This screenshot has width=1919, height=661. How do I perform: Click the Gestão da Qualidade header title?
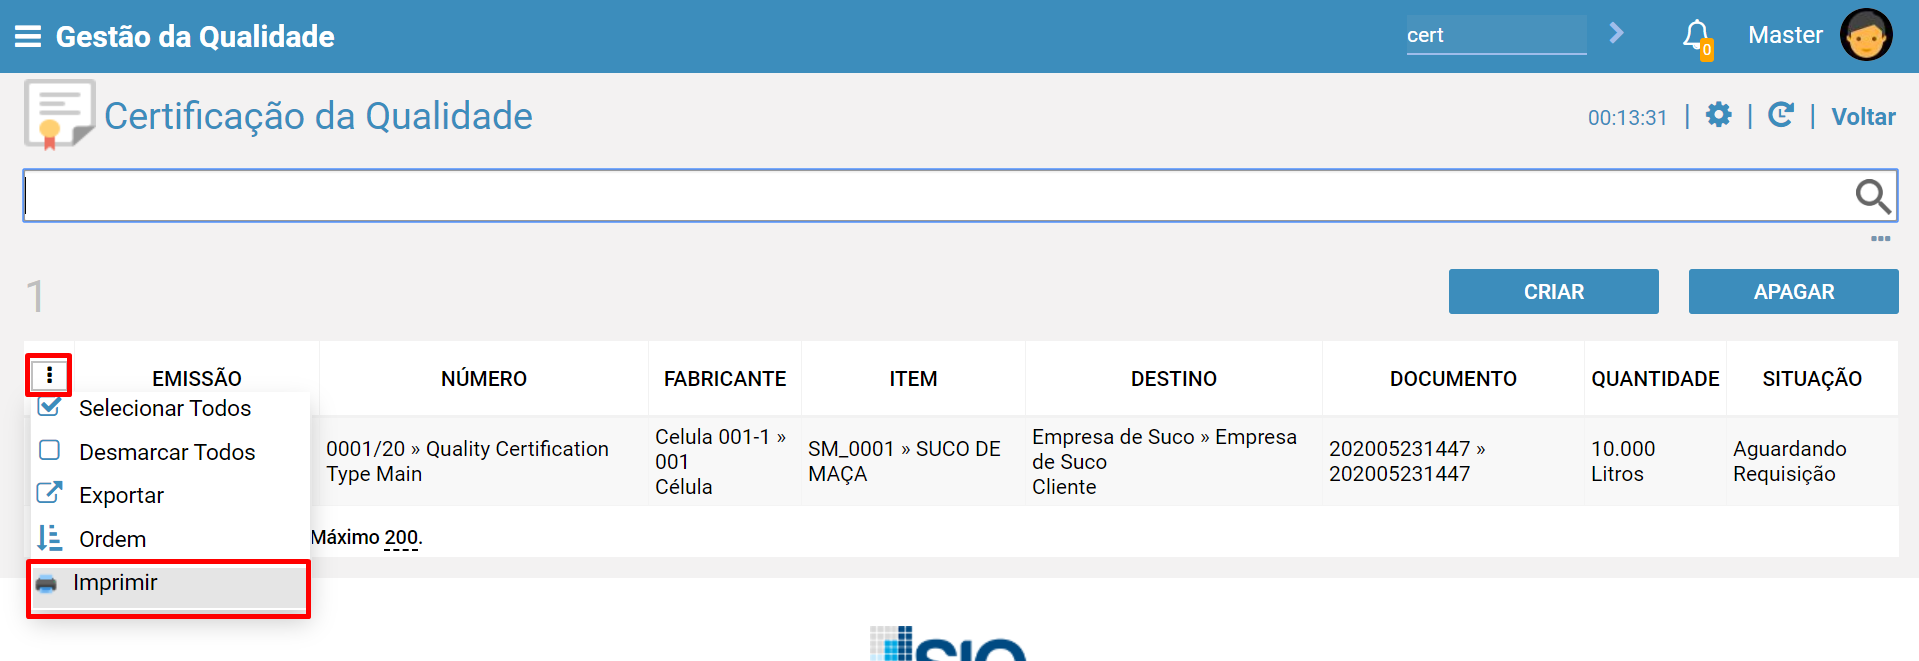pyautogui.click(x=195, y=37)
